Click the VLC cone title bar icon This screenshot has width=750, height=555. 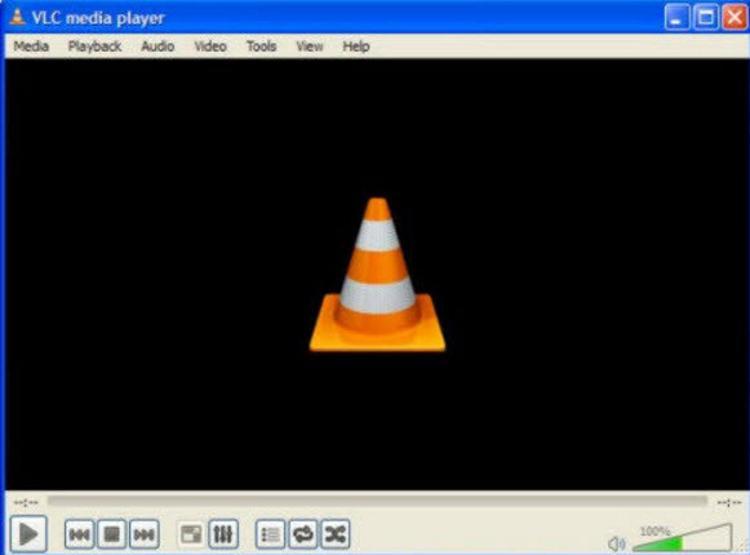tap(16, 17)
